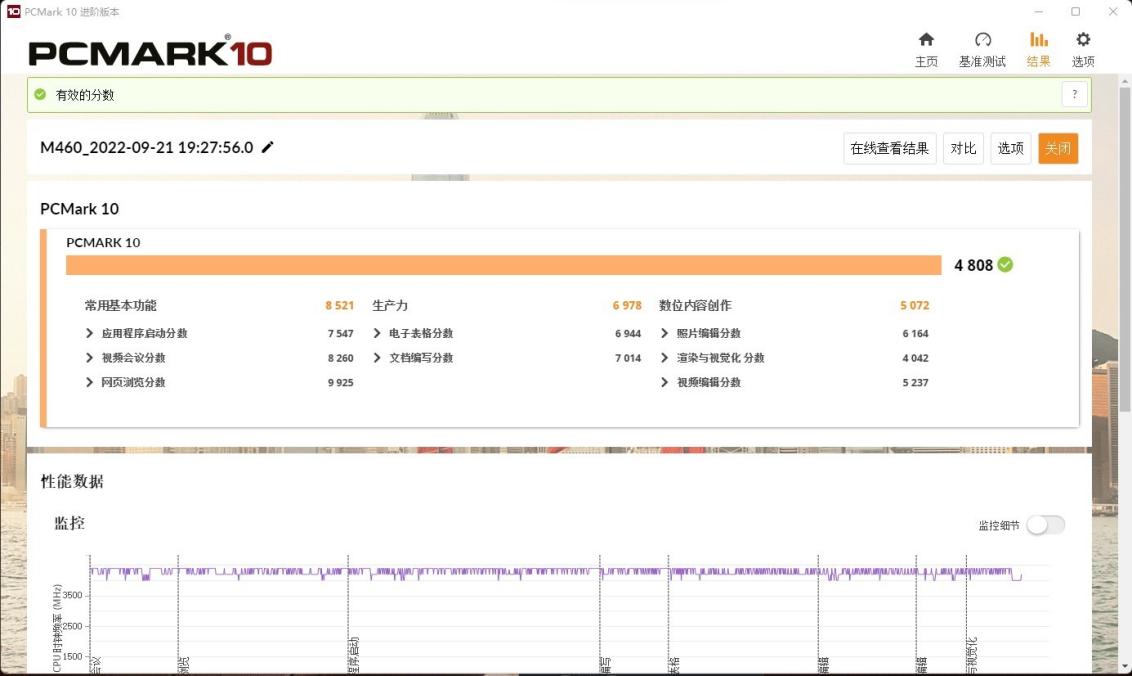Image resolution: width=1132 pixels, height=676 pixels.
Task: Click the 生产力 heading
Action: (x=390, y=306)
